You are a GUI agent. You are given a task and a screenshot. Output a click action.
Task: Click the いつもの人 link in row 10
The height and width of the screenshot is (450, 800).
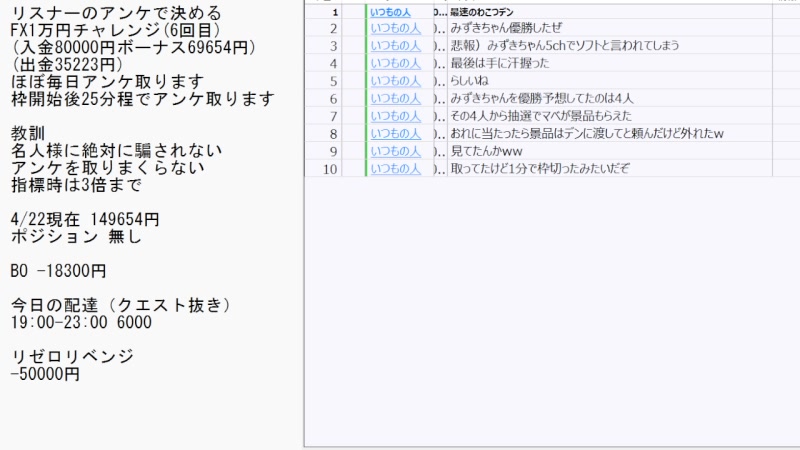pos(395,168)
